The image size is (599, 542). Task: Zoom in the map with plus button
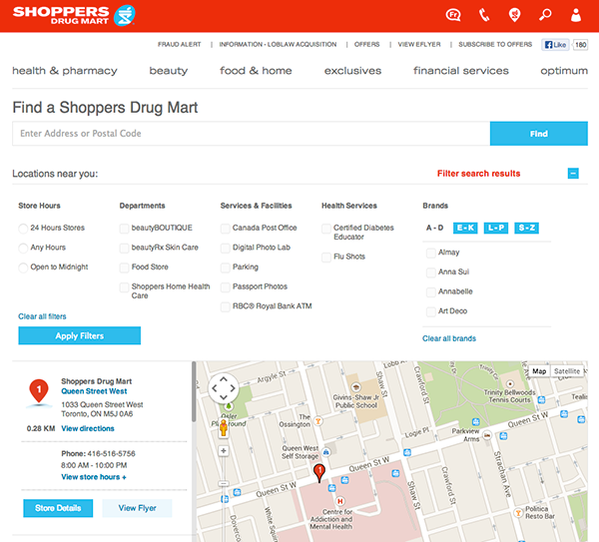tap(223, 451)
